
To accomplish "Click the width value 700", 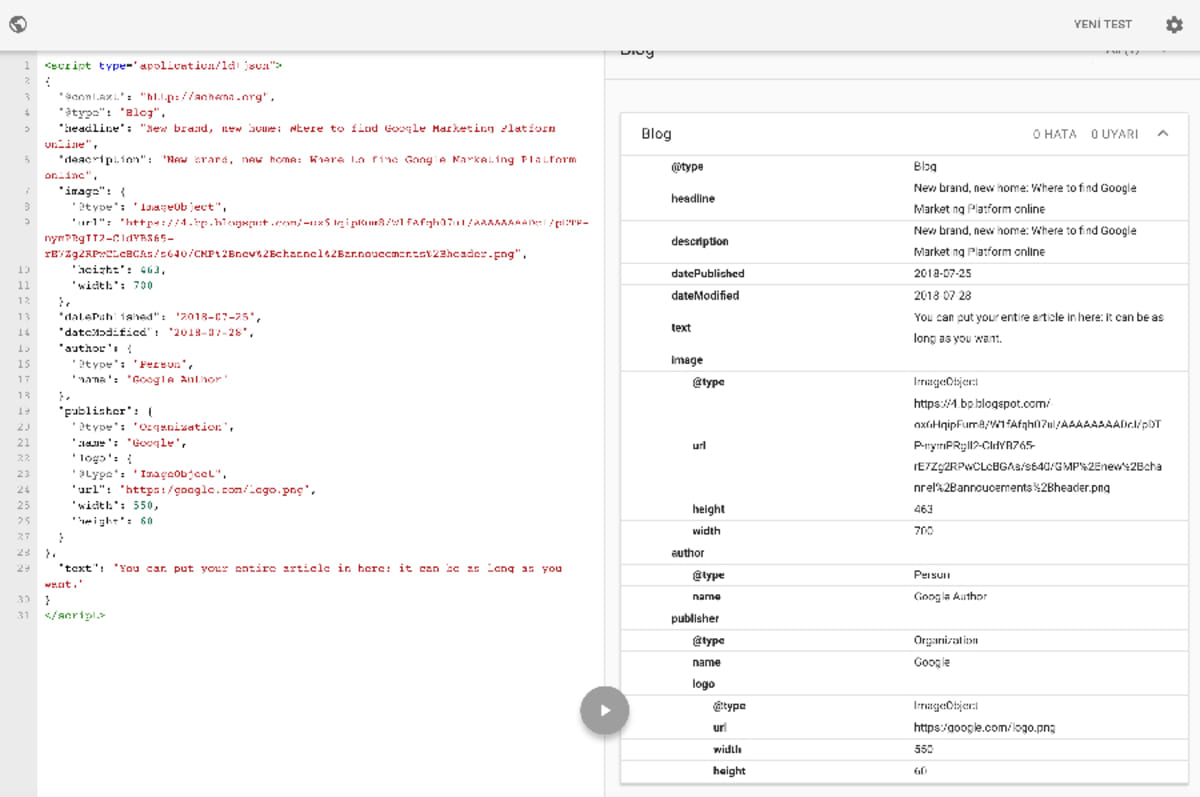I will click(x=923, y=531).
